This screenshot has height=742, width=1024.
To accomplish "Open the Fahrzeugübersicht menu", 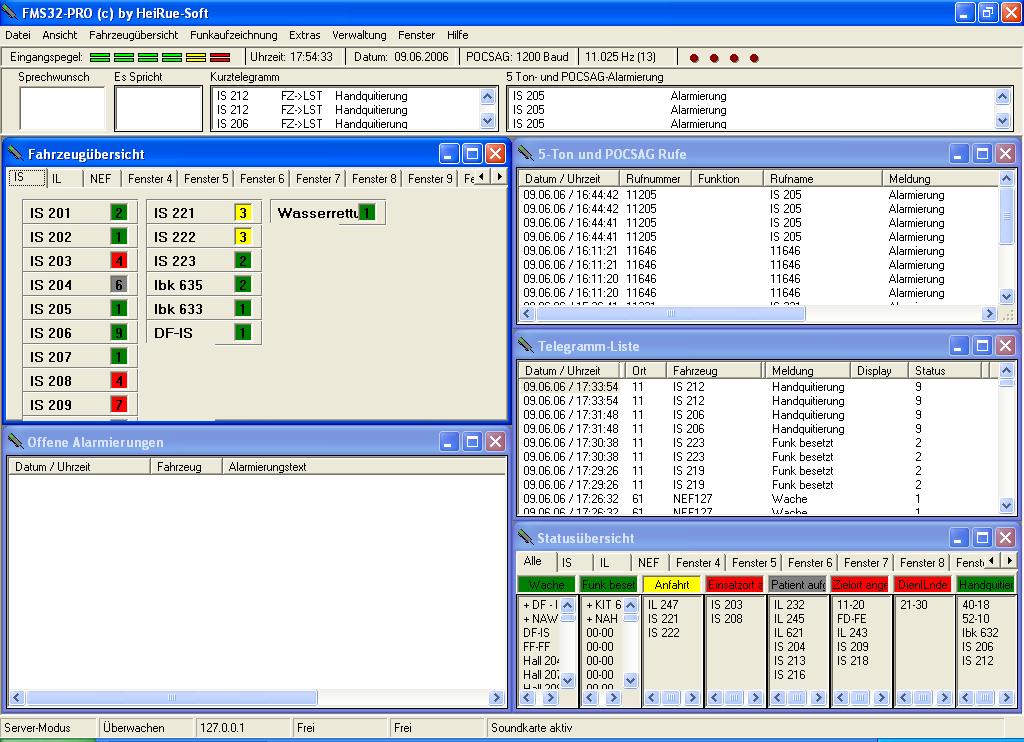I will click(x=133, y=35).
